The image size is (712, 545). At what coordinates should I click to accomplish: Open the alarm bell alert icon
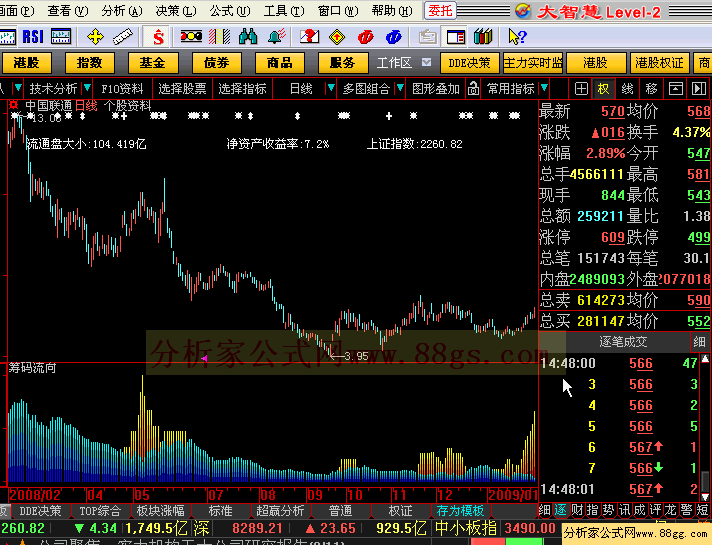tap(277, 36)
